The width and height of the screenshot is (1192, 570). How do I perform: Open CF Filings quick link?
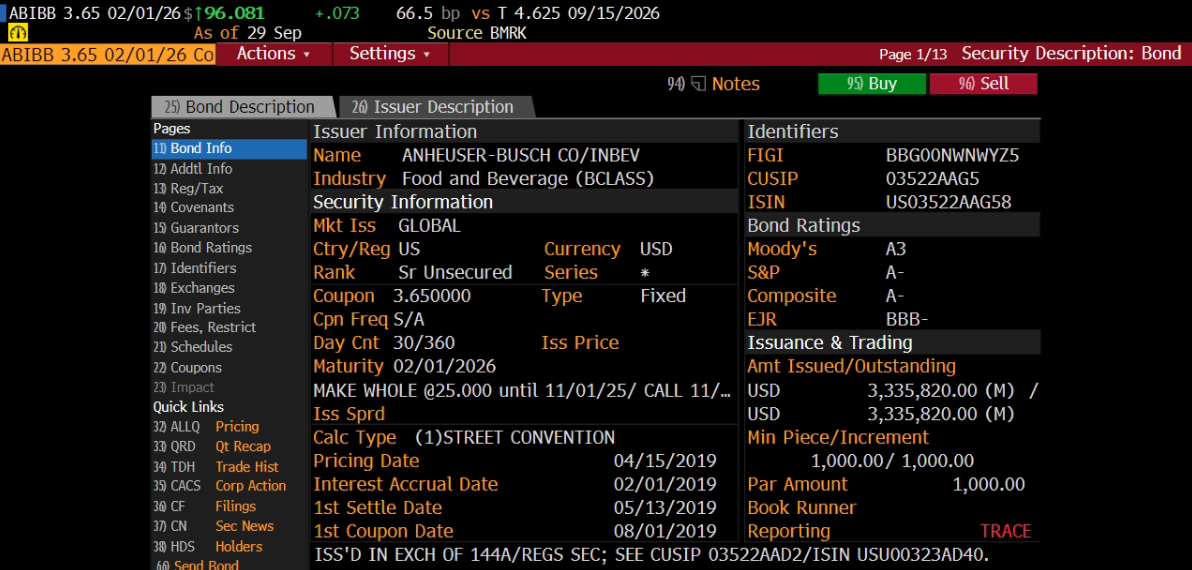[204, 507]
